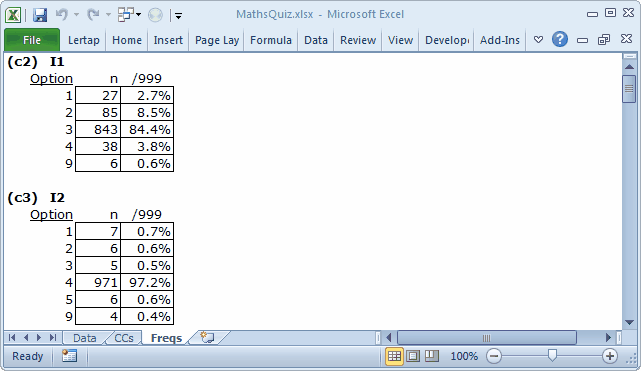641x371 pixels.
Task: Click the zoom out minus button
Action: click(x=494, y=356)
